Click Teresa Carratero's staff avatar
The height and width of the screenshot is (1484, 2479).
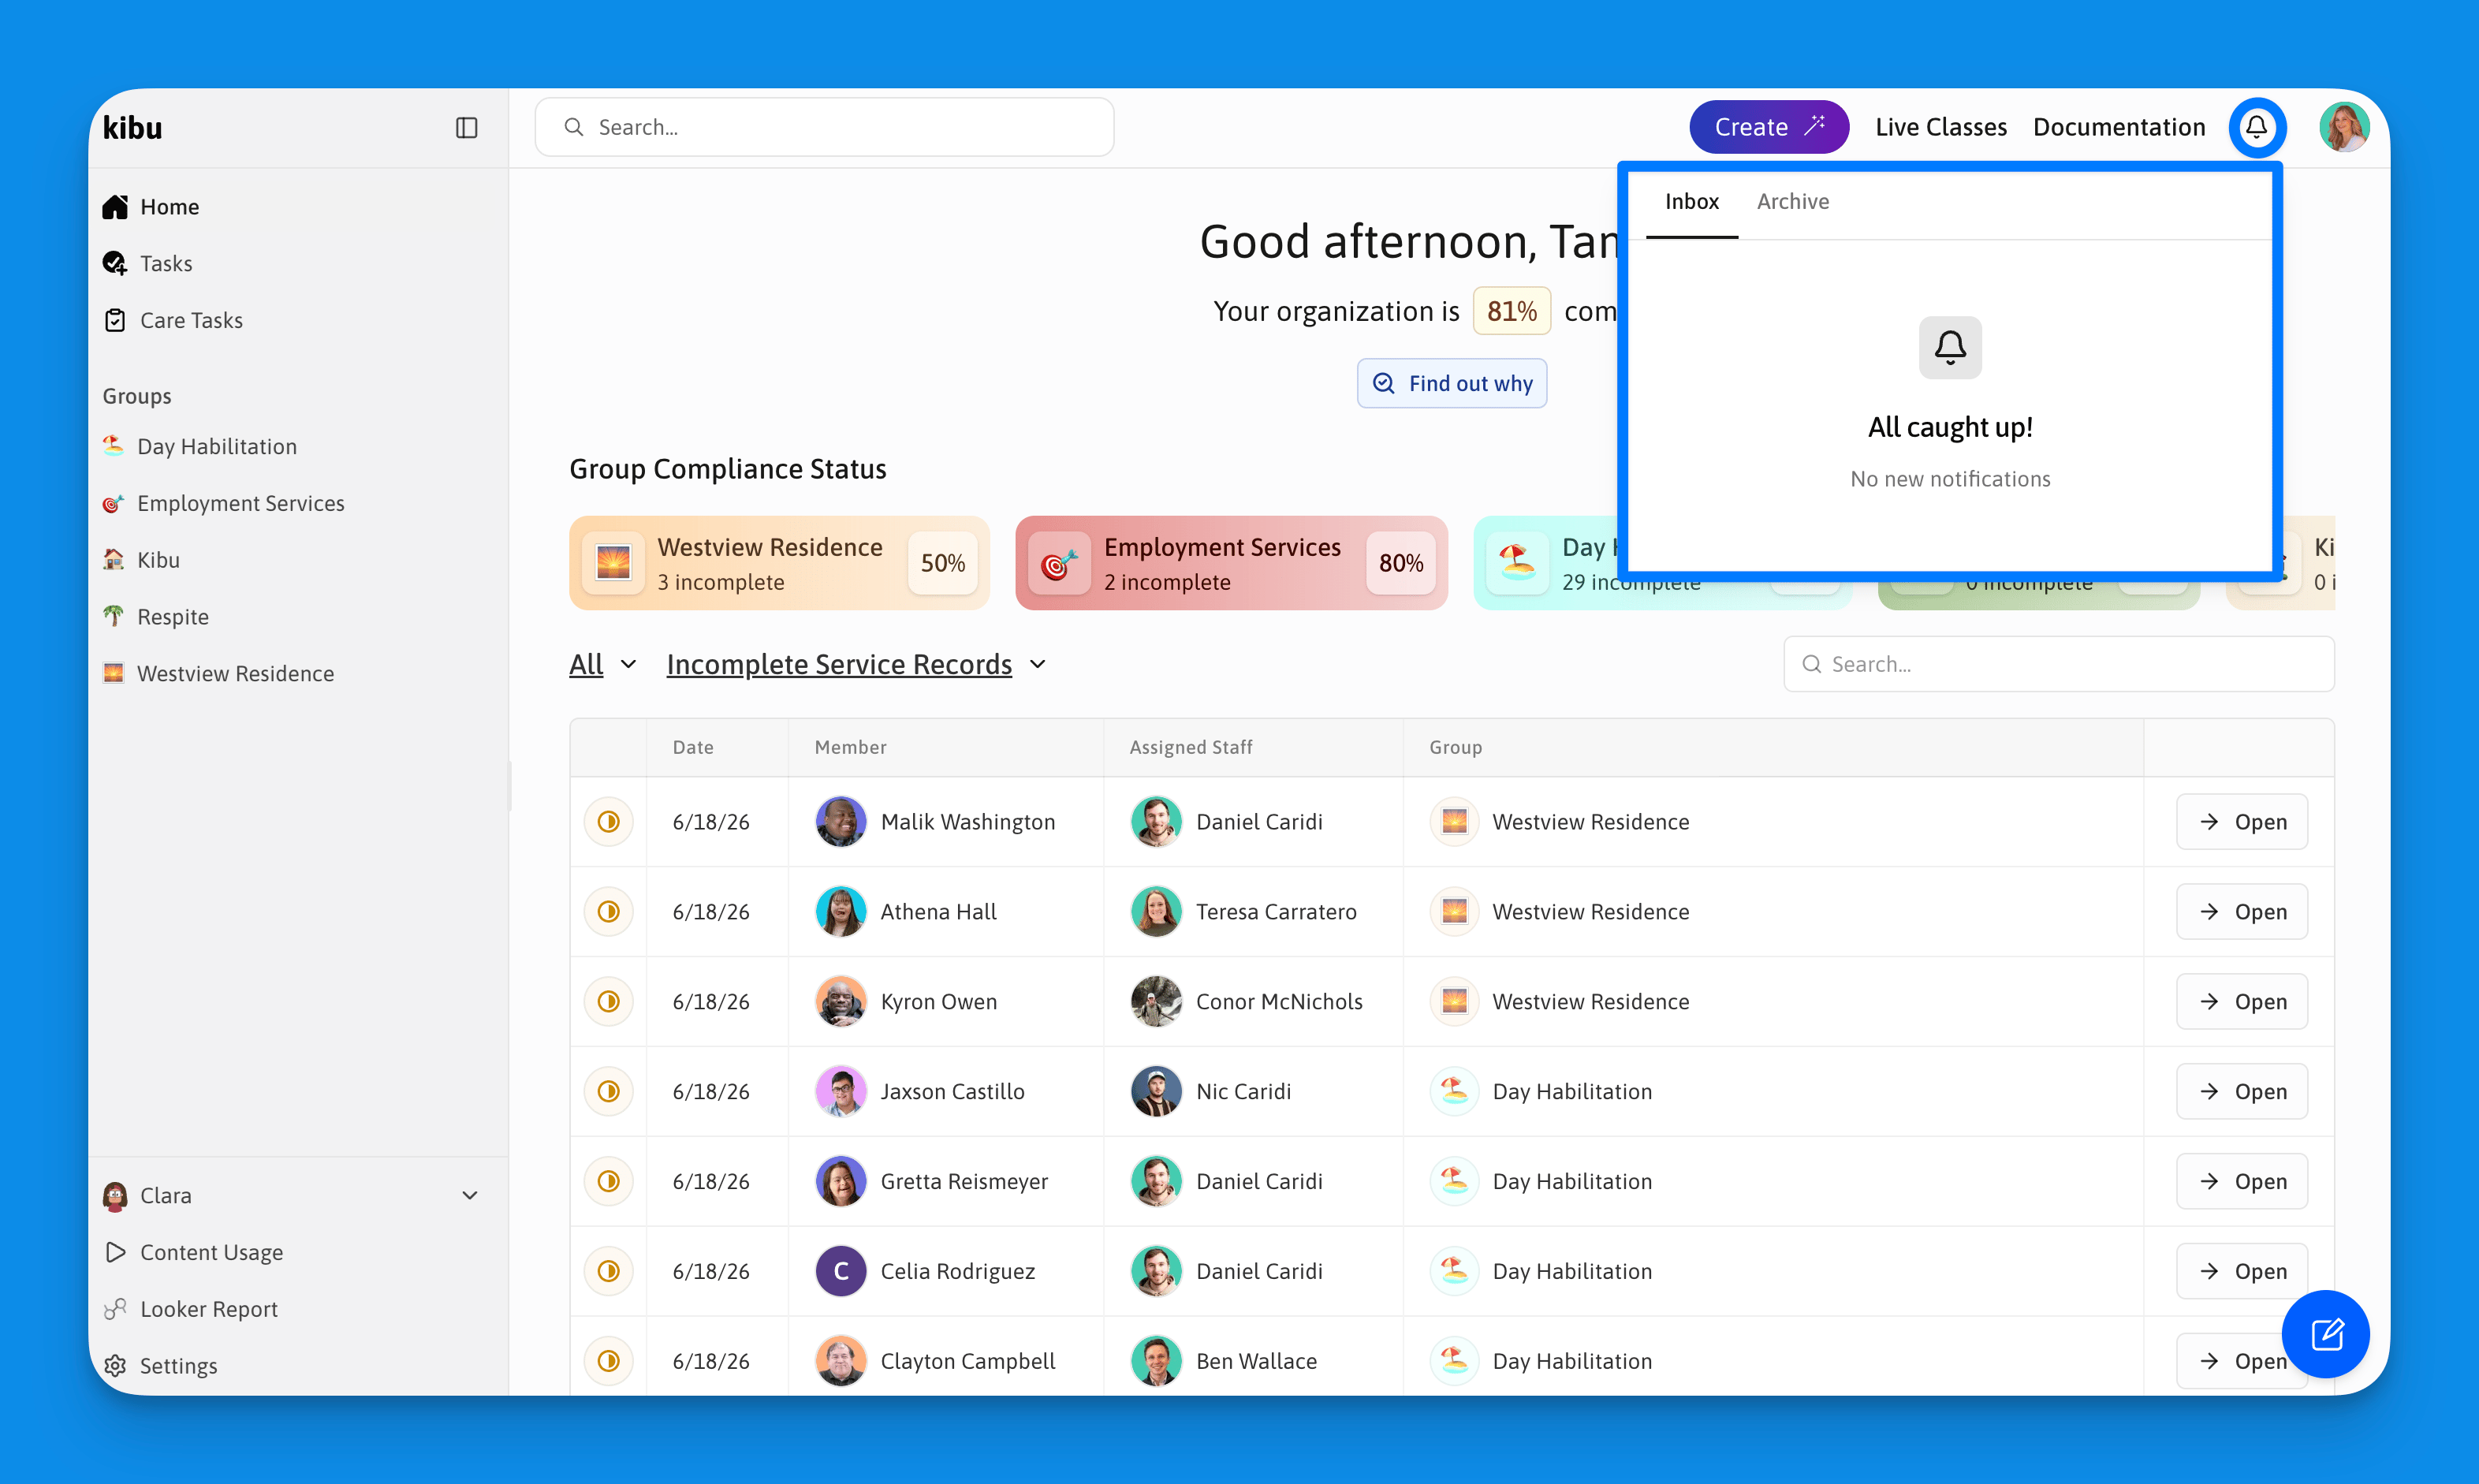point(1156,912)
